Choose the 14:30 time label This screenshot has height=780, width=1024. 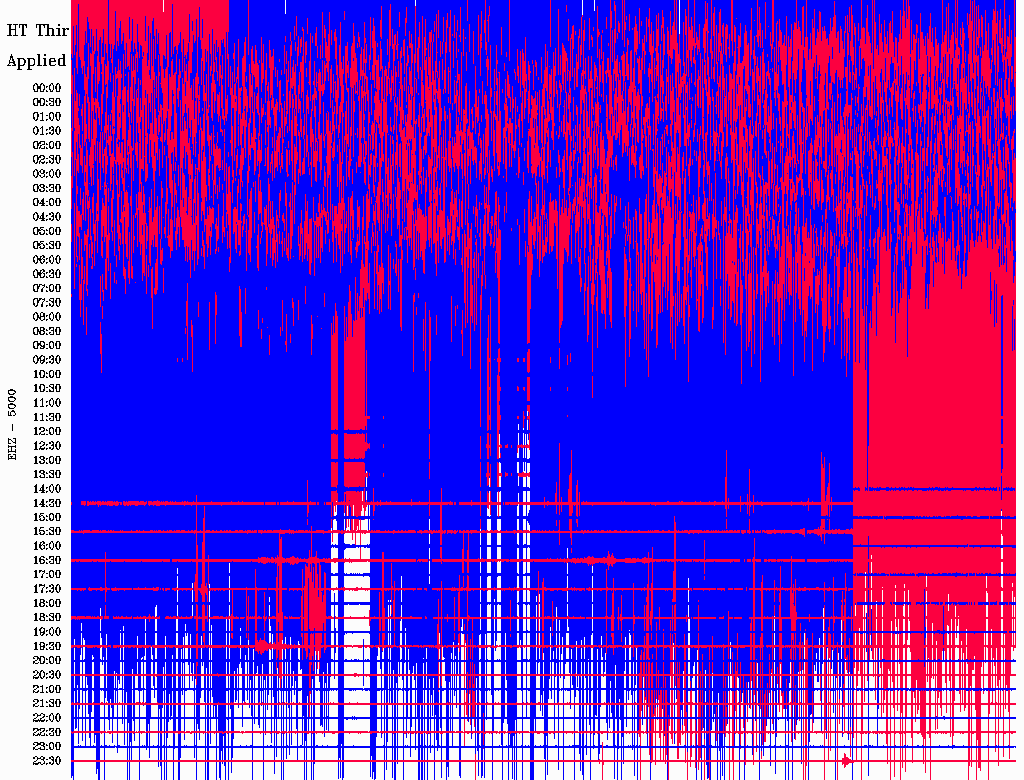click(x=47, y=503)
